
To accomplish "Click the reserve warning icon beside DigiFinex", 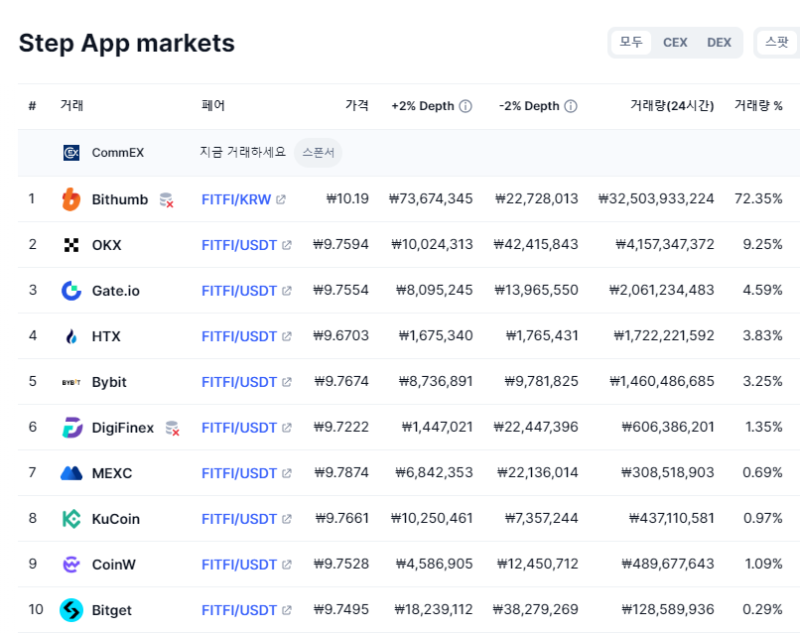I will tap(172, 428).
